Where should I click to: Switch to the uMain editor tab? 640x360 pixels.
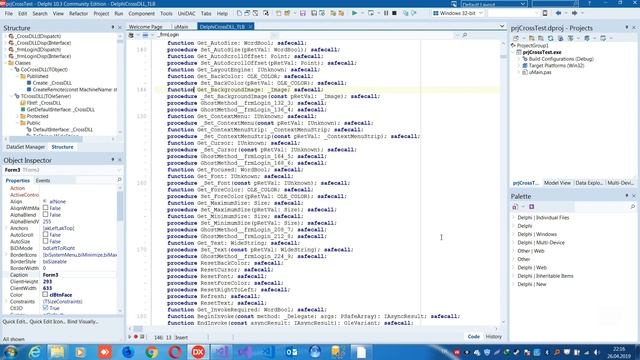(x=181, y=27)
